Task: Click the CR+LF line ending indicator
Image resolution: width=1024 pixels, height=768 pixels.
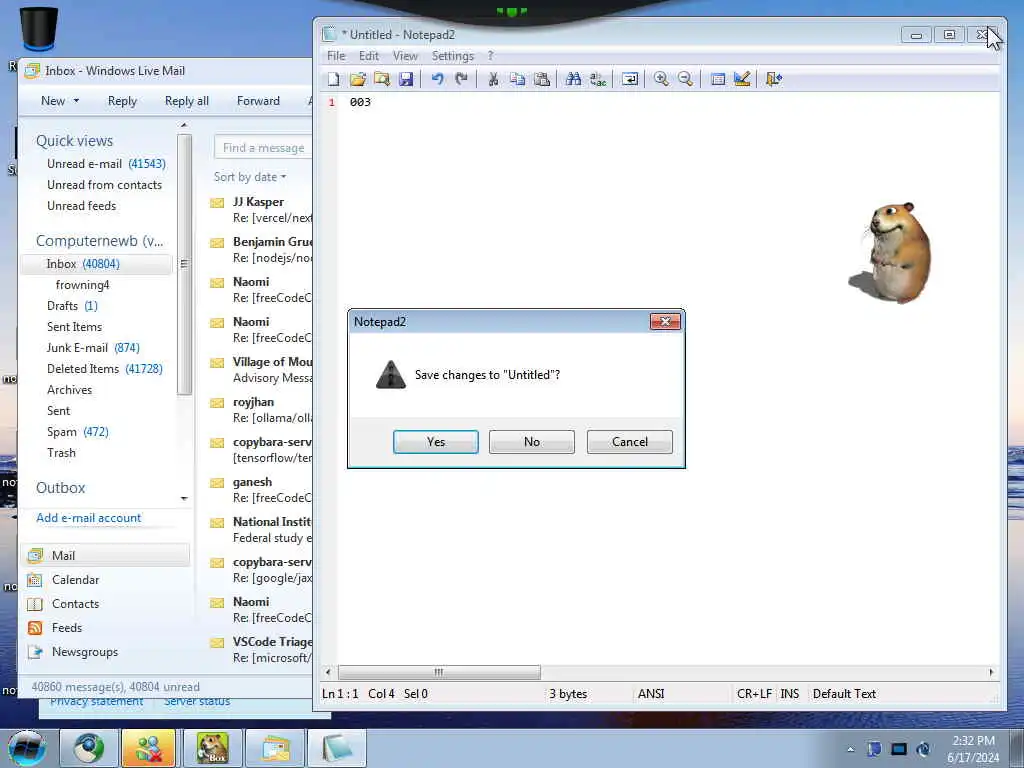Action: pyautogui.click(x=754, y=694)
